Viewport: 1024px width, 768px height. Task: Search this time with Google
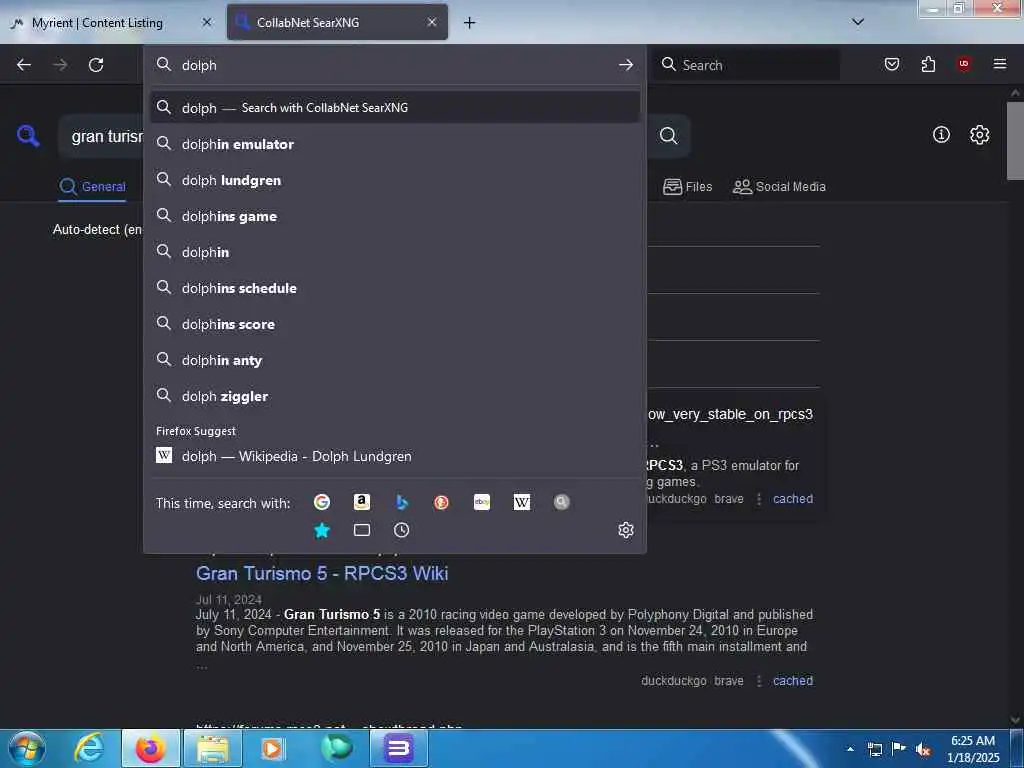[321, 502]
